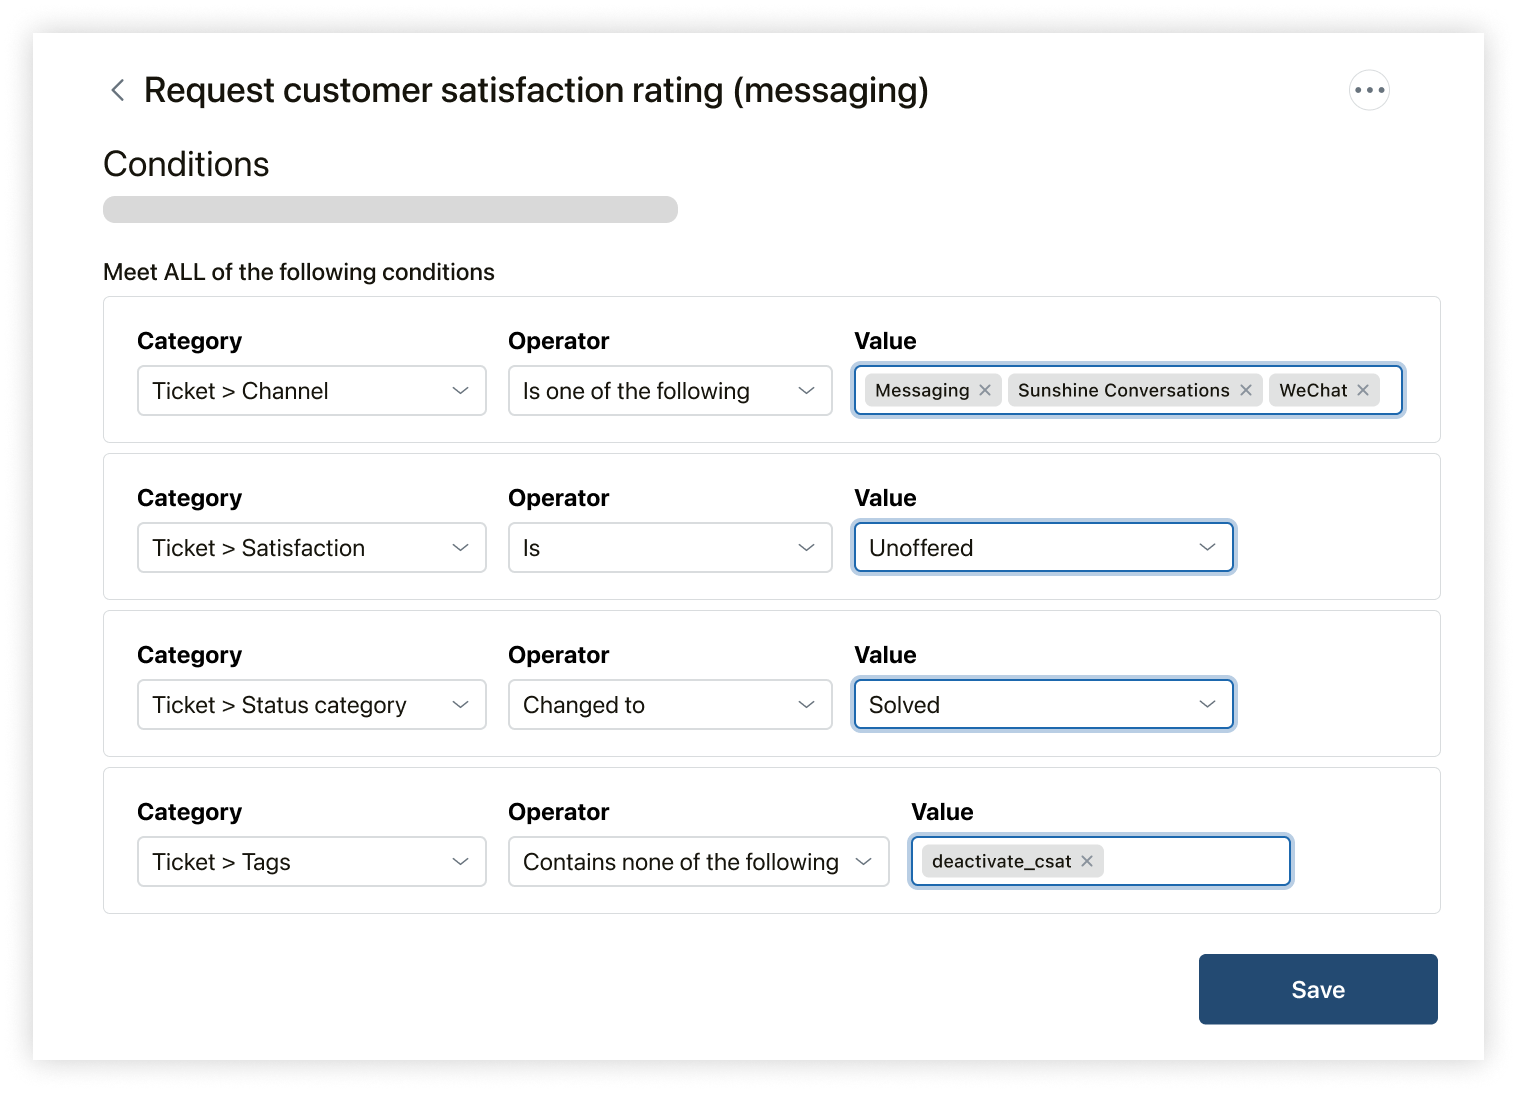Image resolution: width=1517 pixels, height=1093 pixels.
Task: Remove the Messaging tag from Value
Action: pos(985,390)
